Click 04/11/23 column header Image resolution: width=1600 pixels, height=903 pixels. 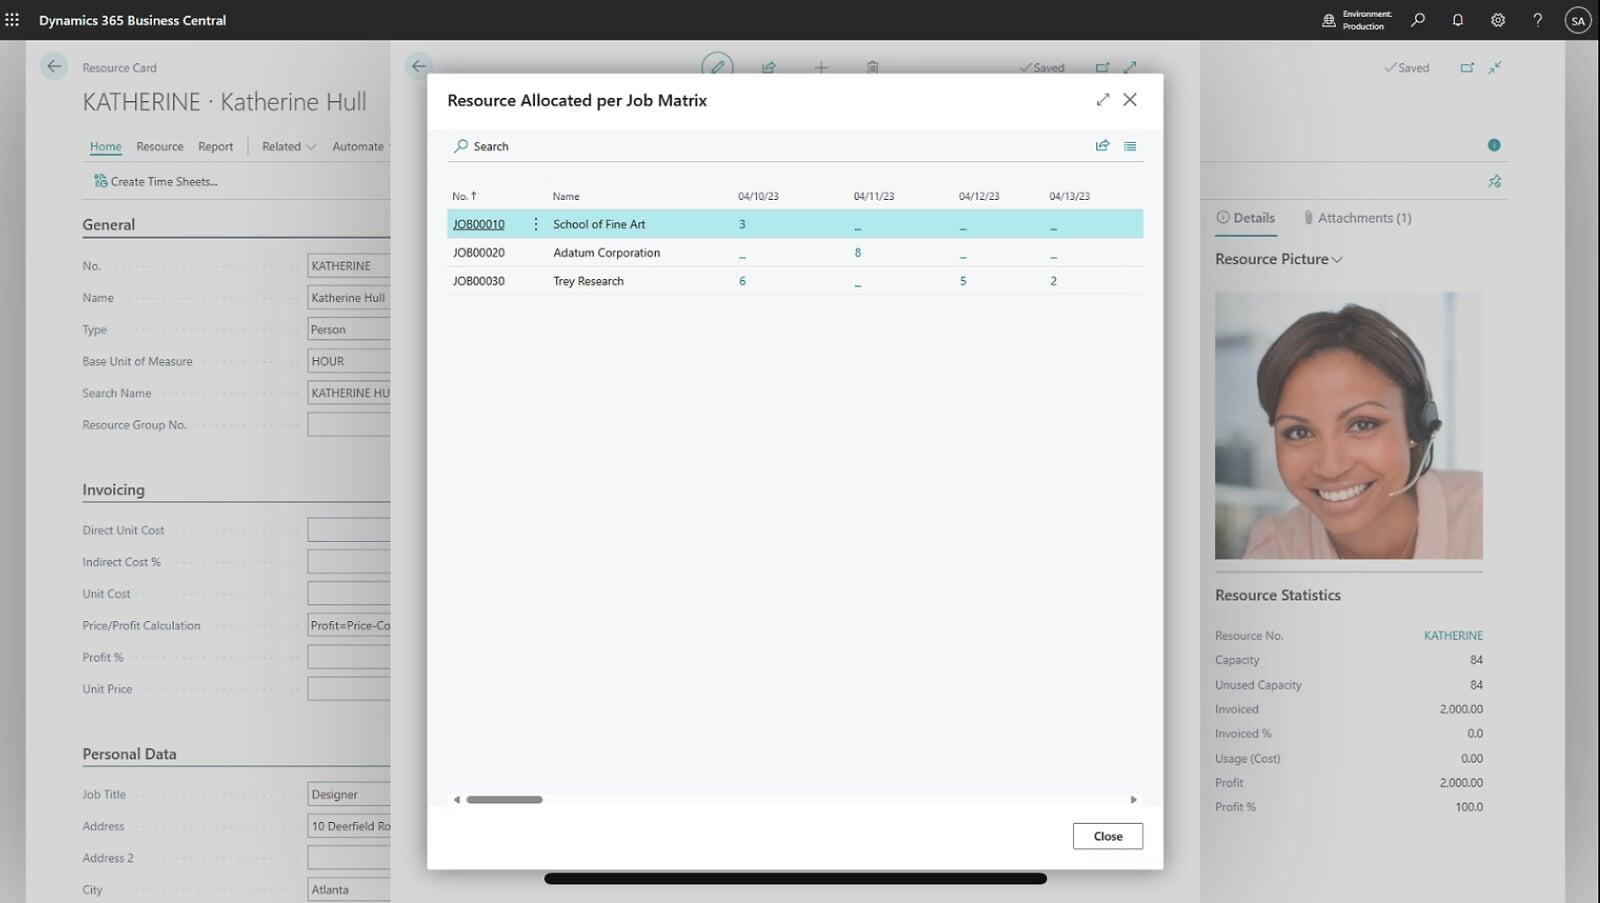tap(874, 196)
